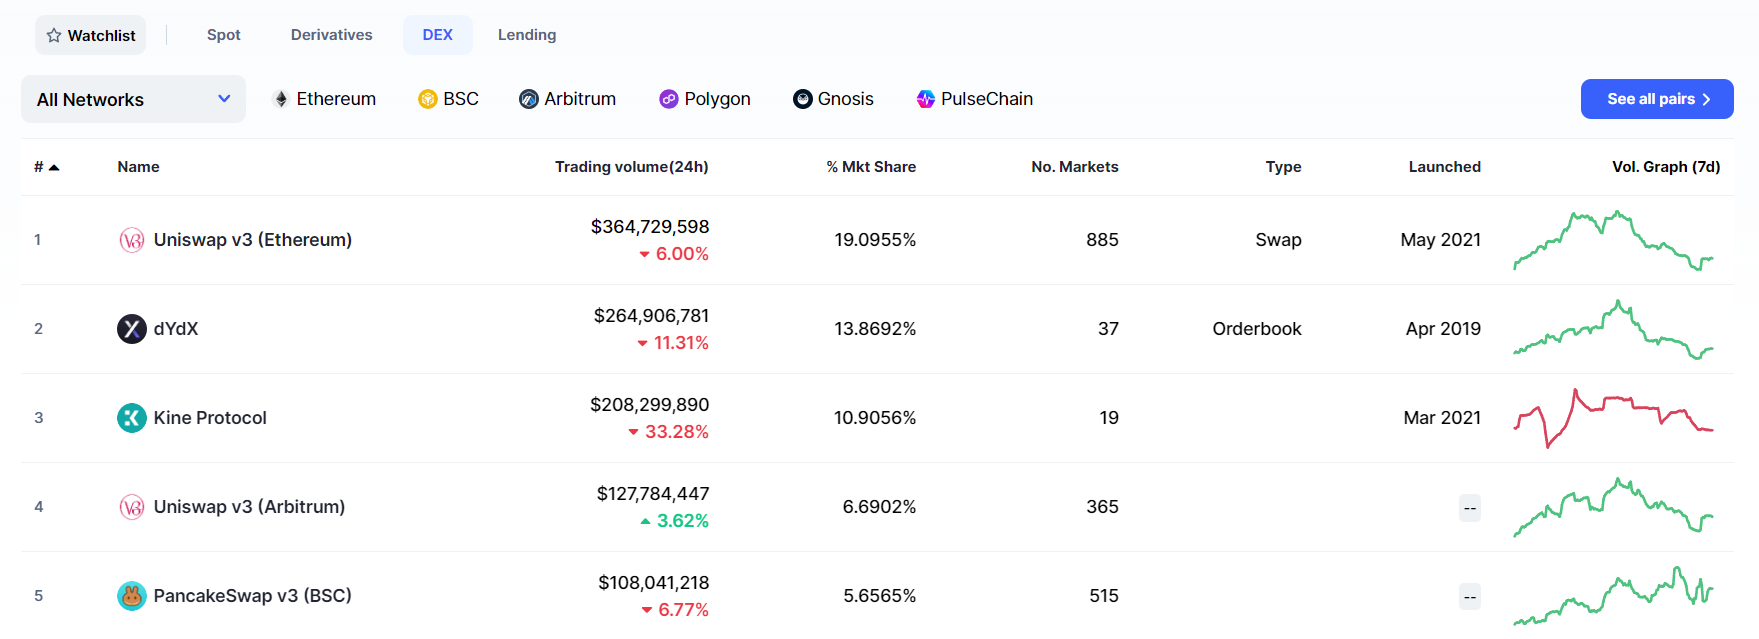The height and width of the screenshot is (639, 1759).
Task: Click the Uniswap v3 (Arbitrum) logo
Action: tap(132, 507)
